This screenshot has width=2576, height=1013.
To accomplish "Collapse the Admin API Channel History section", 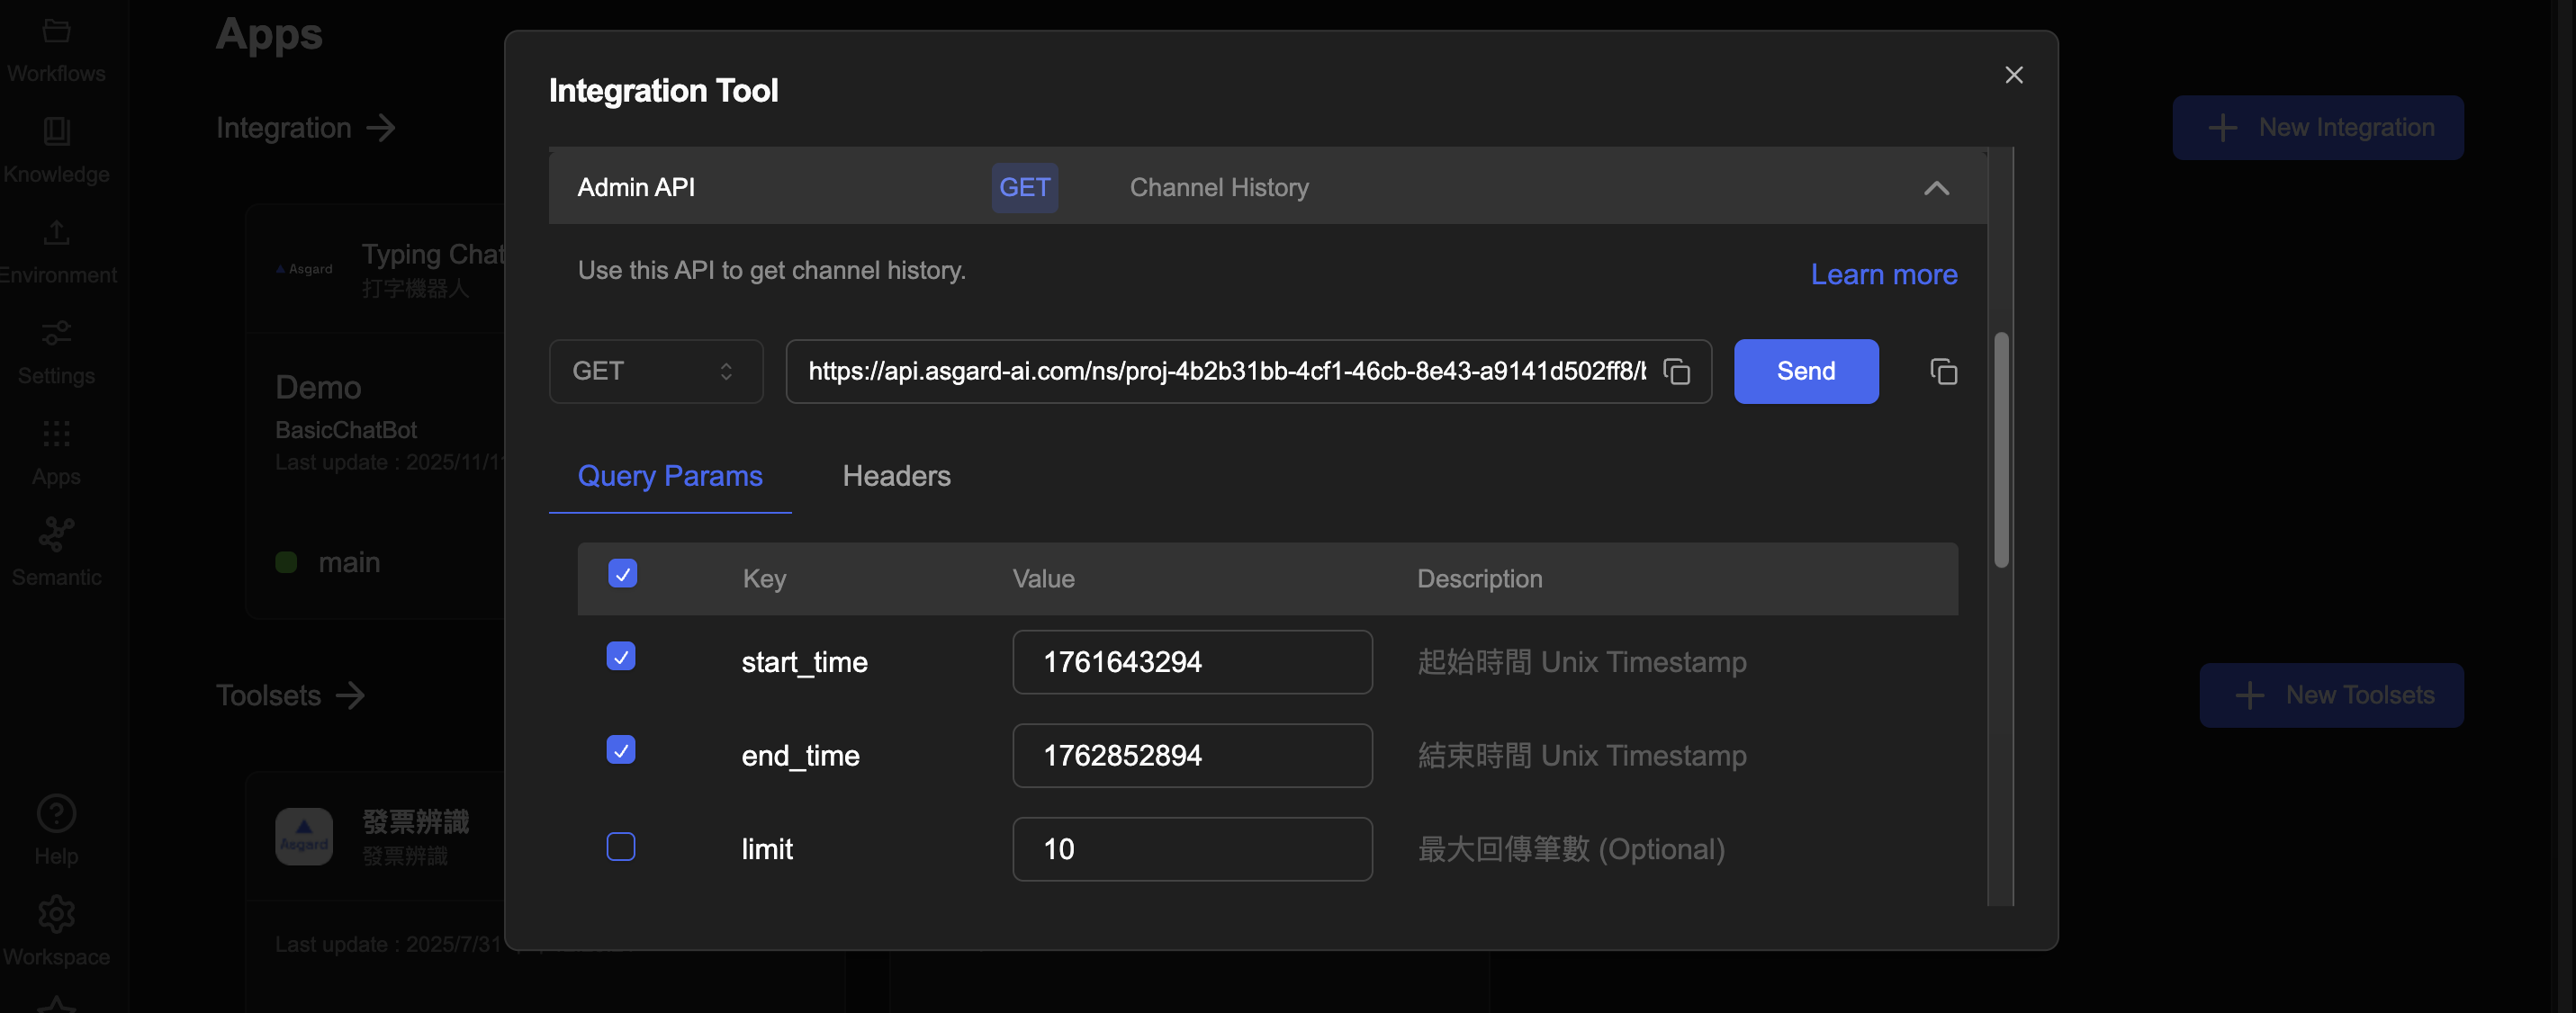I will (1936, 188).
